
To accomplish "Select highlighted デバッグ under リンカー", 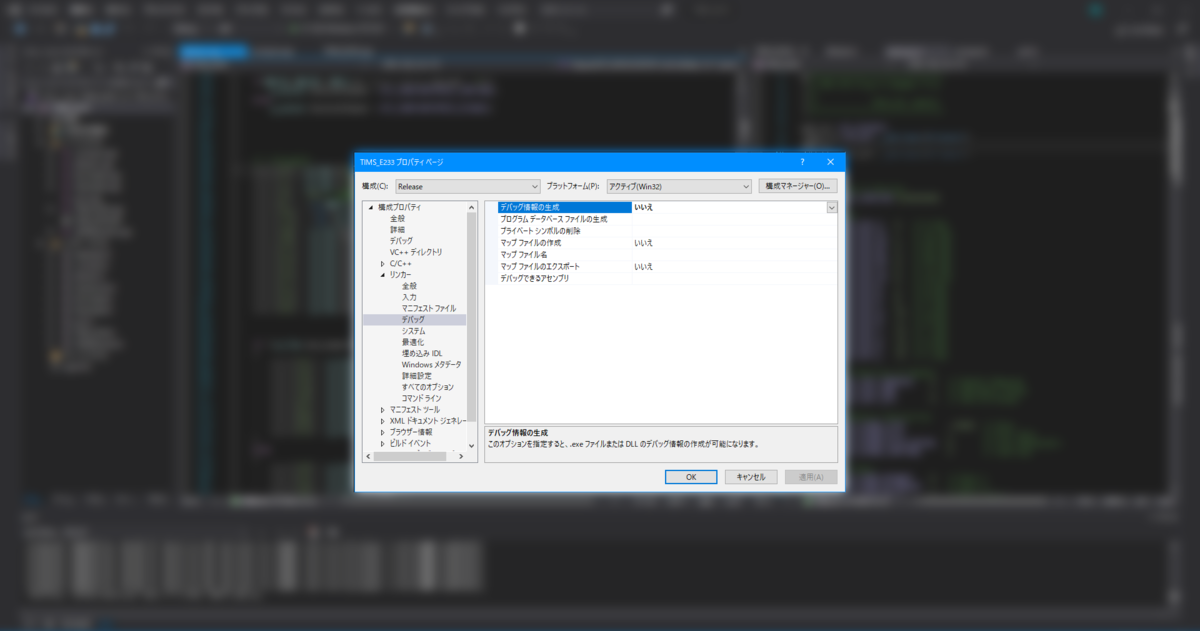I will point(413,319).
